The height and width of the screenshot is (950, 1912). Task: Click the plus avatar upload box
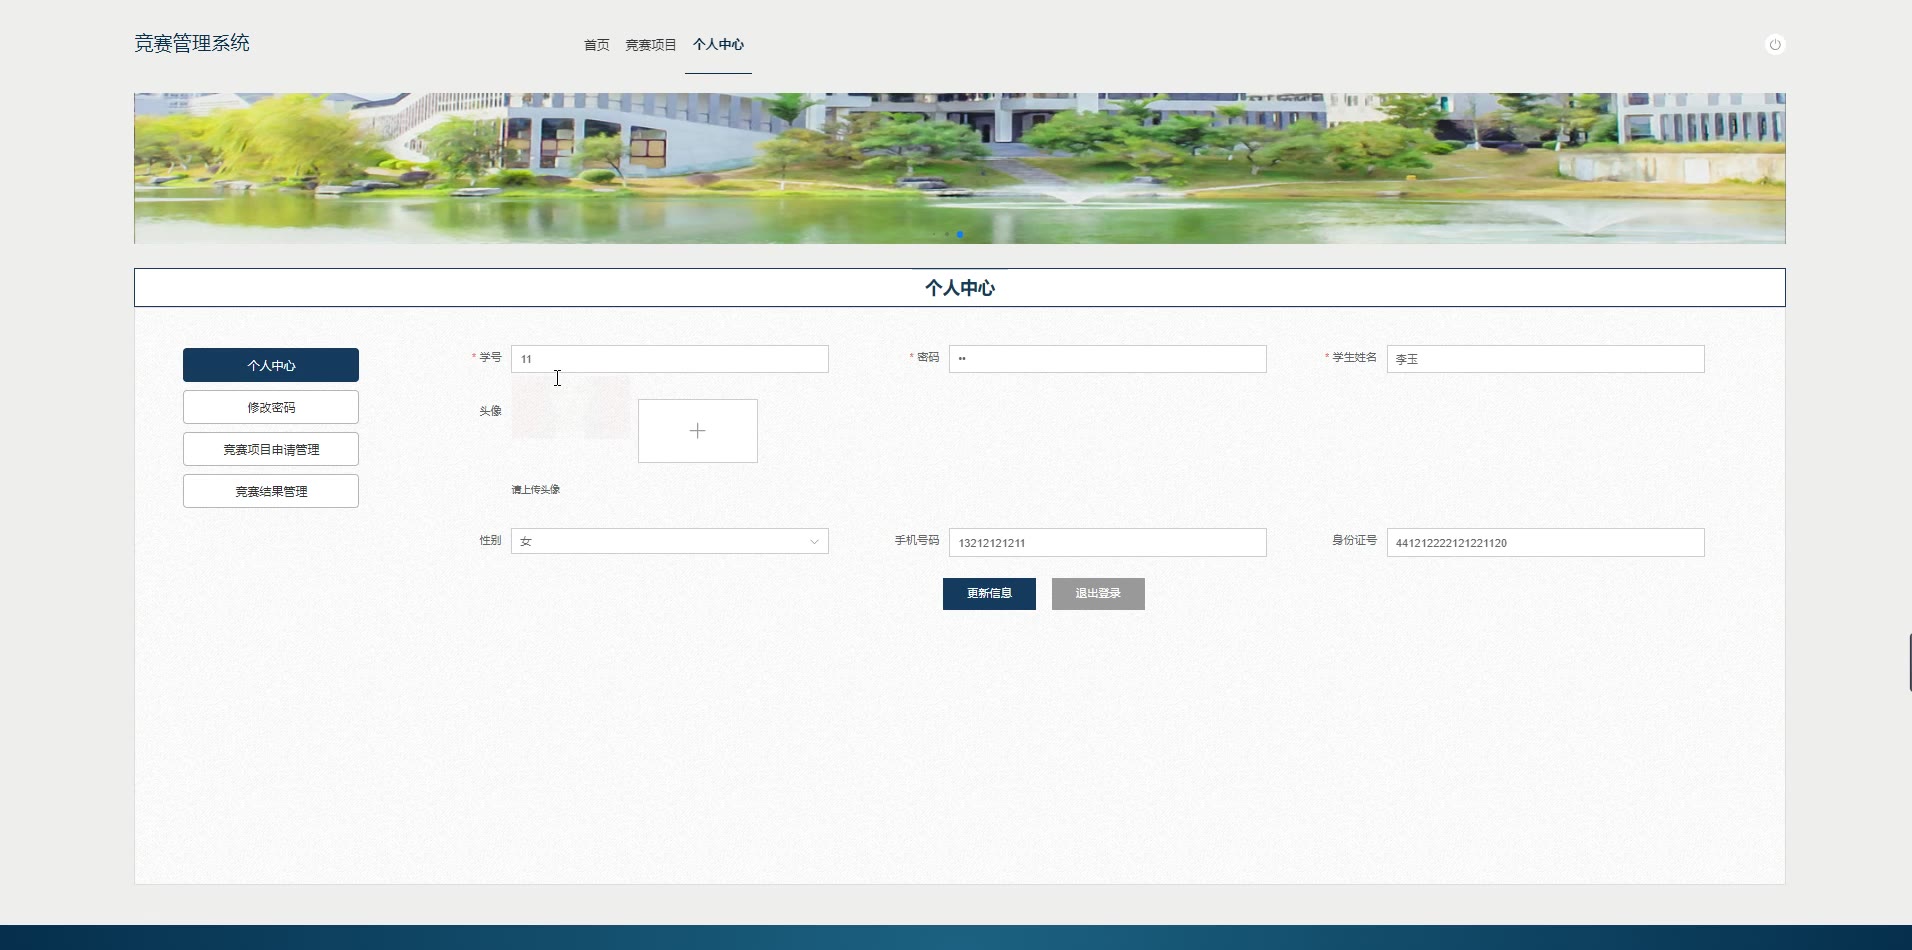pyautogui.click(x=698, y=431)
